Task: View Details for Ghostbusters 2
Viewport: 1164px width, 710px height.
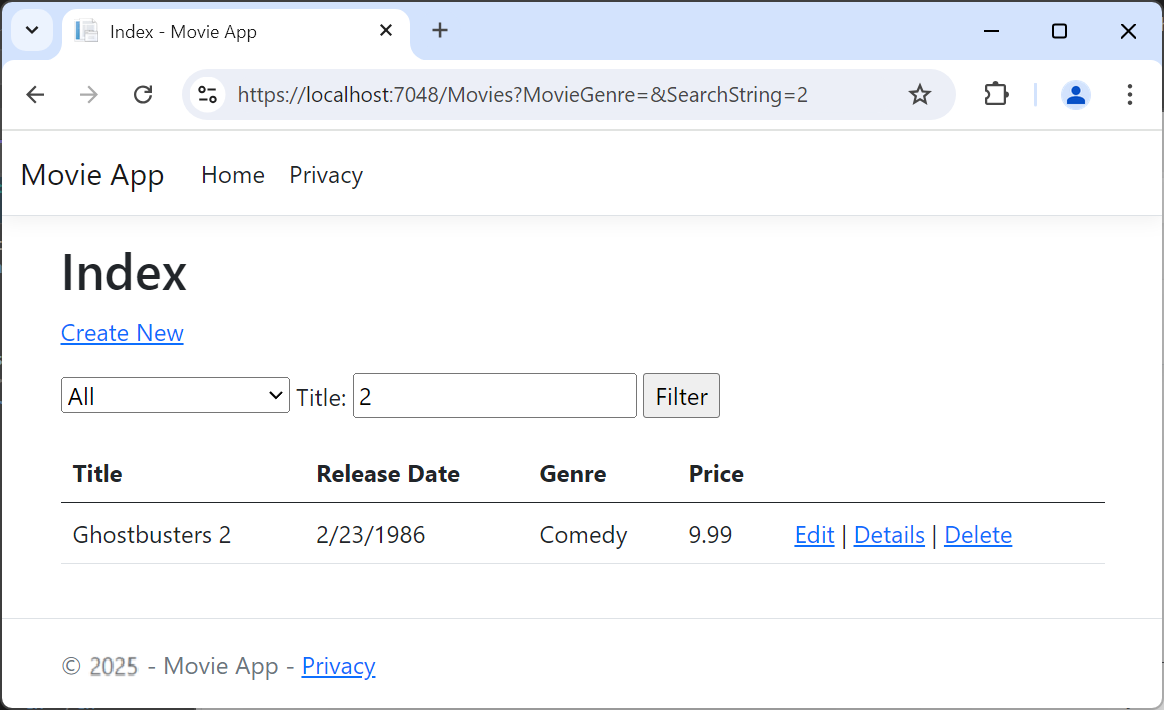Action: click(x=889, y=534)
